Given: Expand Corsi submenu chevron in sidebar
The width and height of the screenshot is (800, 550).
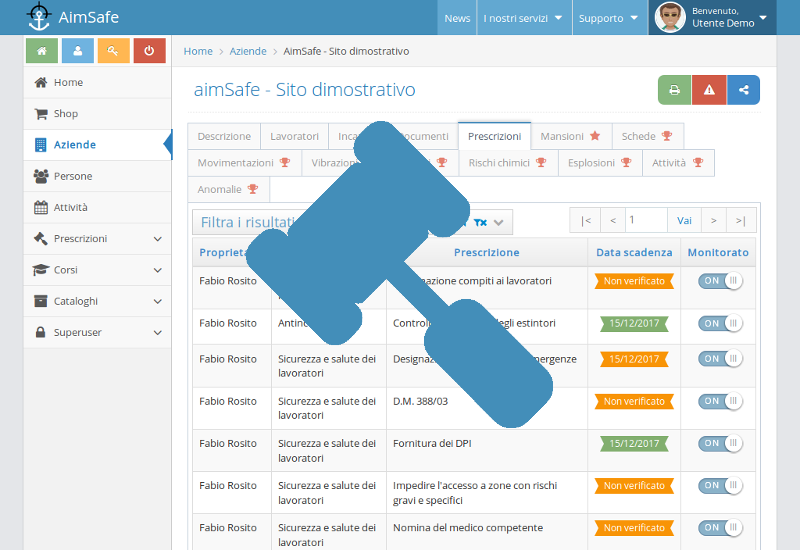Looking at the screenshot, I should [x=158, y=270].
